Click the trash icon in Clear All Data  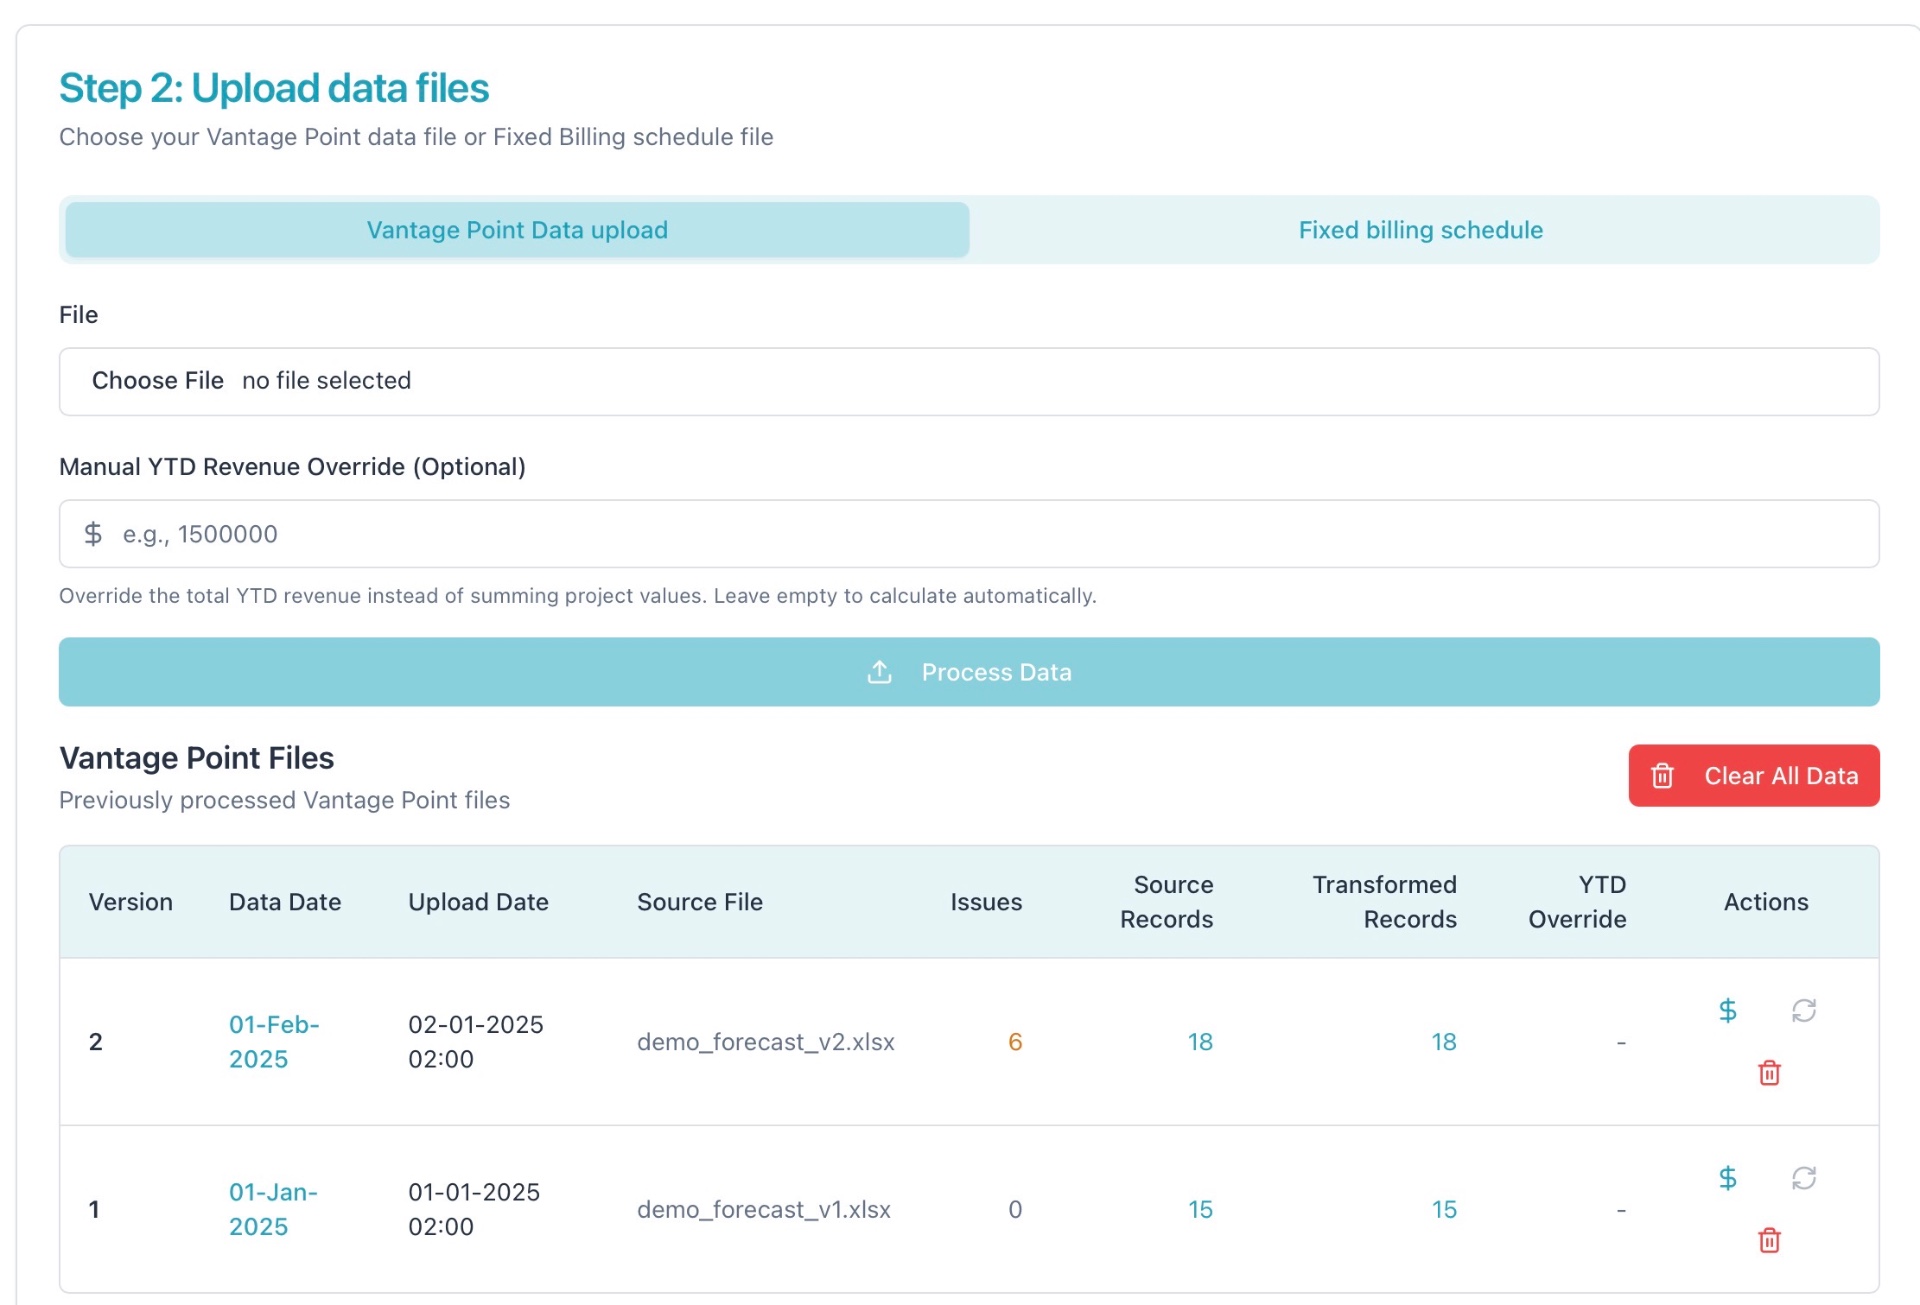[1662, 776]
